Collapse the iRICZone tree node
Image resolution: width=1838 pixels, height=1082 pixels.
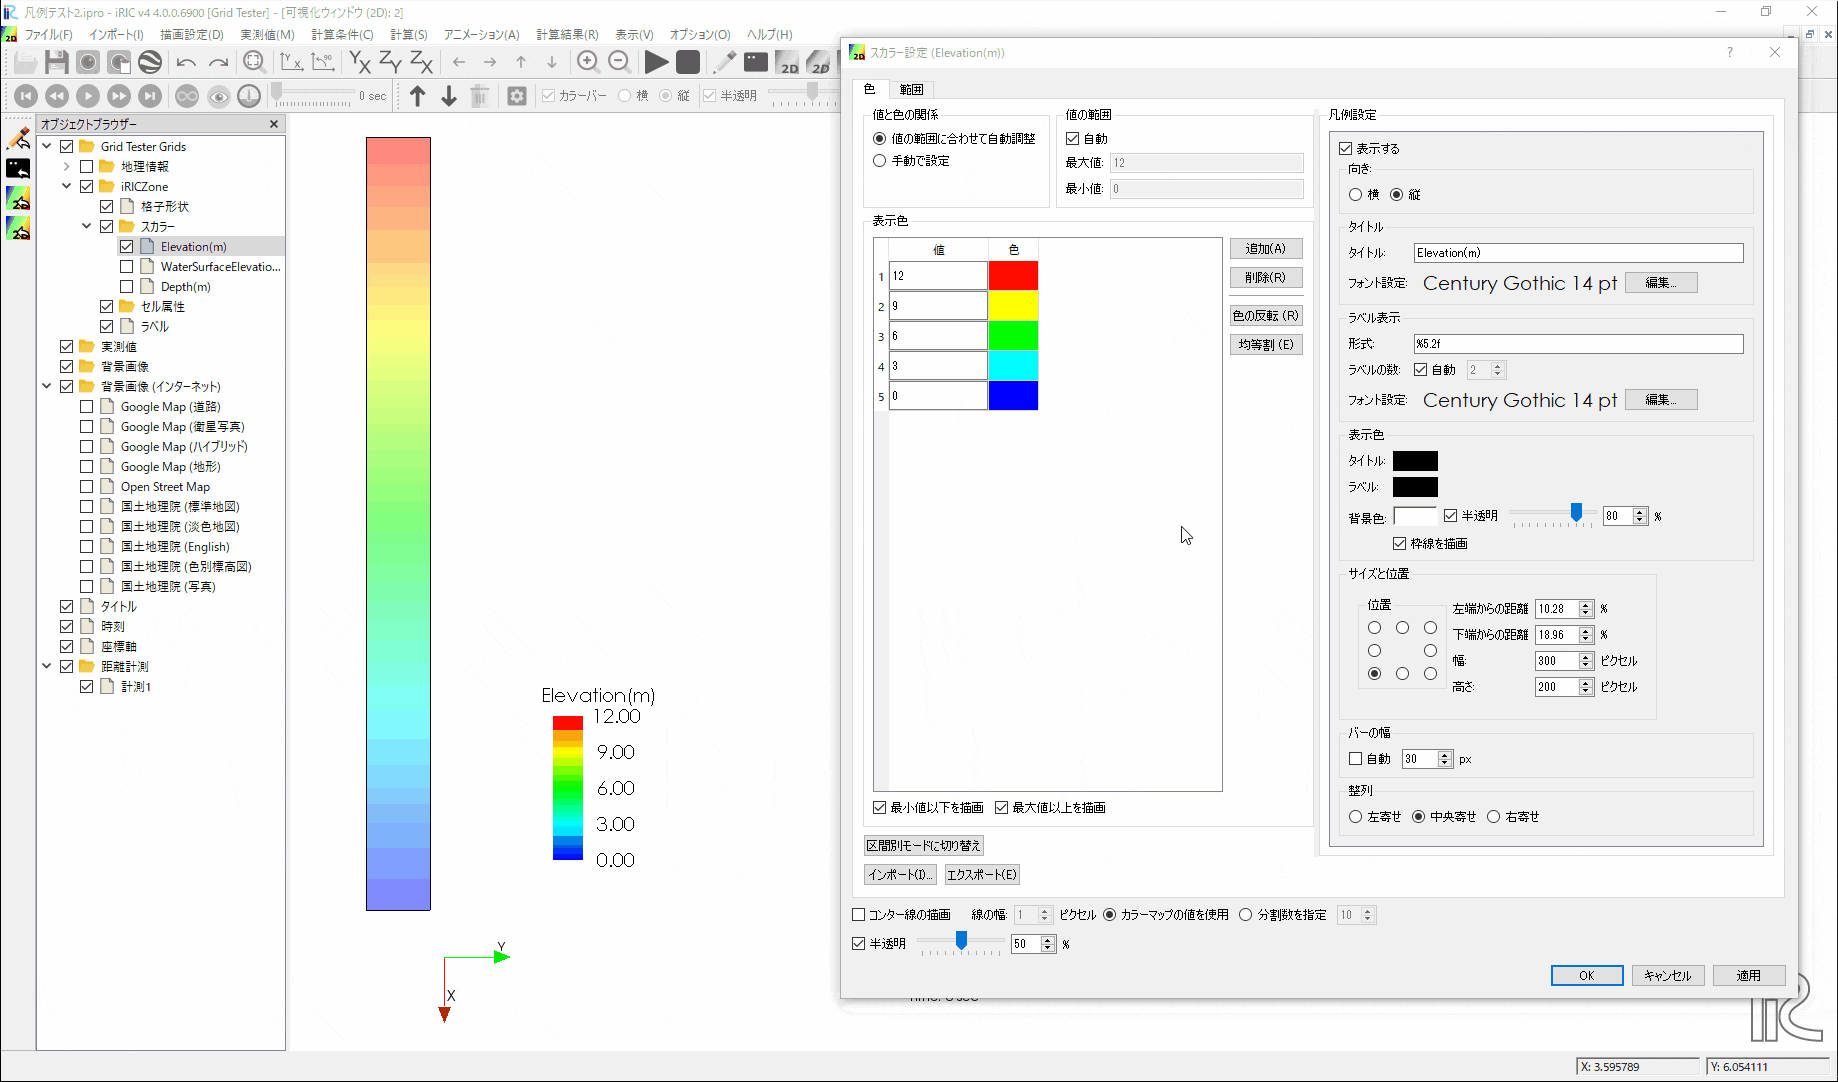click(67, 187)
